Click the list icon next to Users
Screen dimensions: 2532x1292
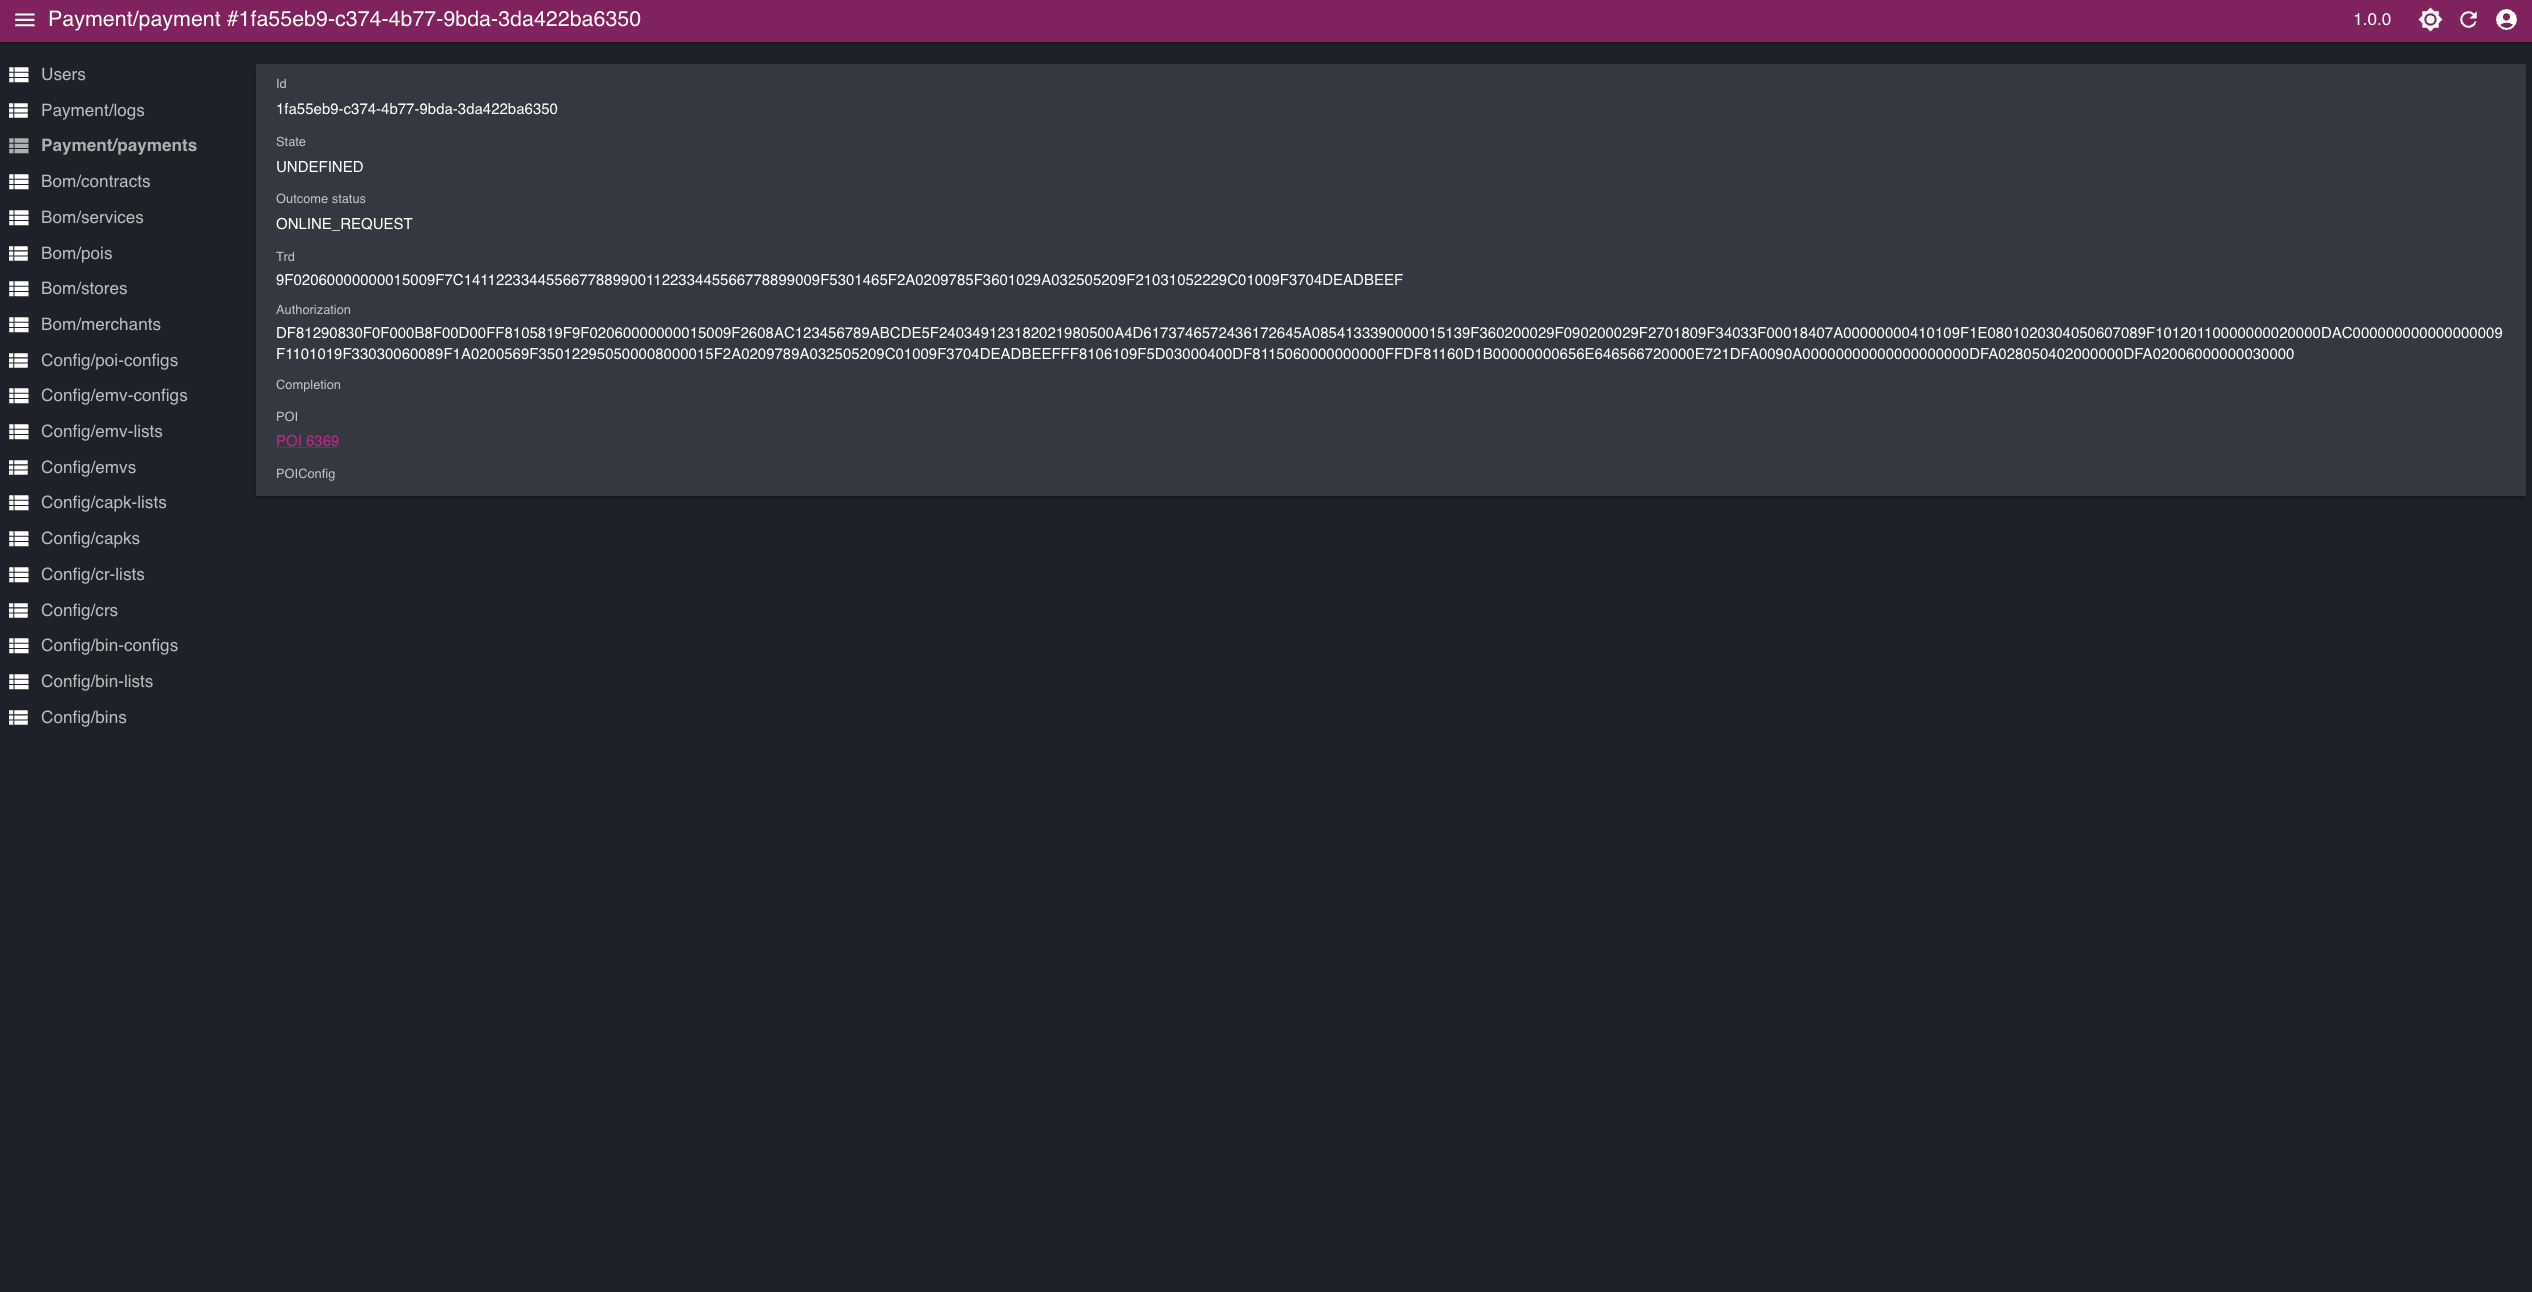(18, 74)
